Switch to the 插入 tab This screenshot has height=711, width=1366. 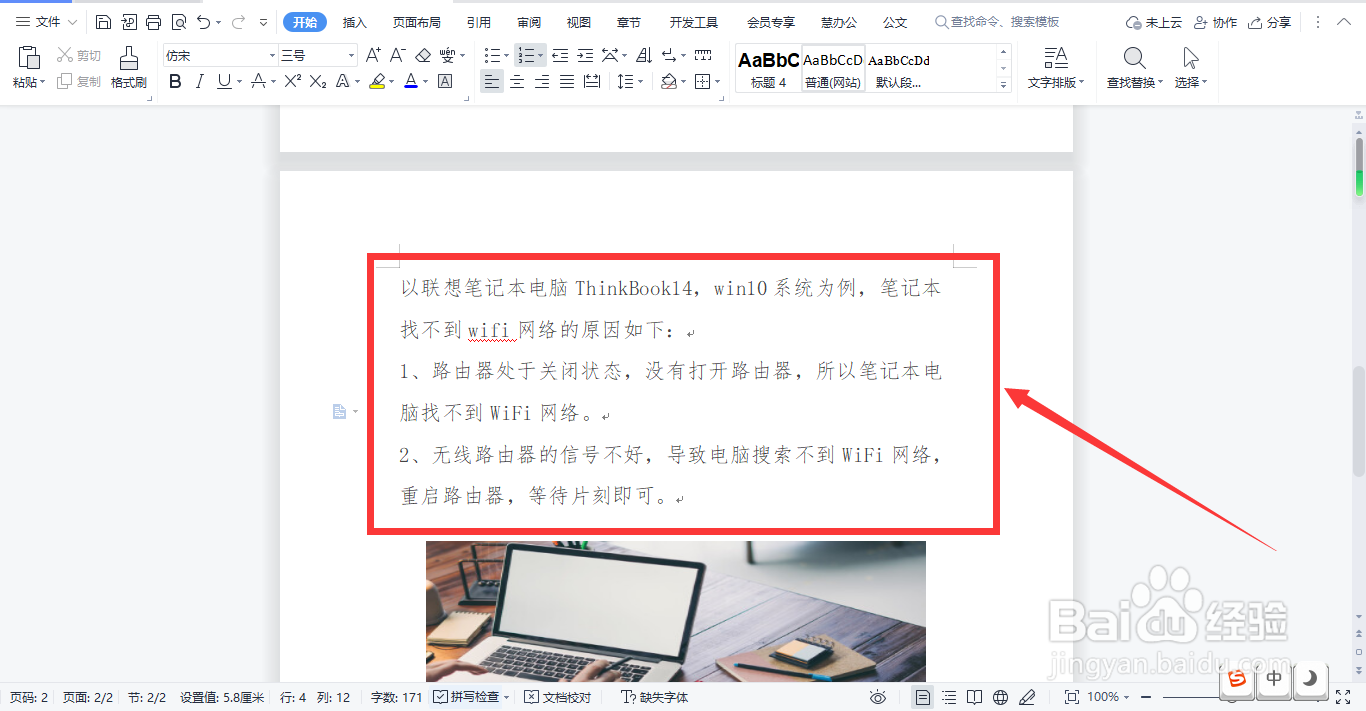(x=354, y=22)
